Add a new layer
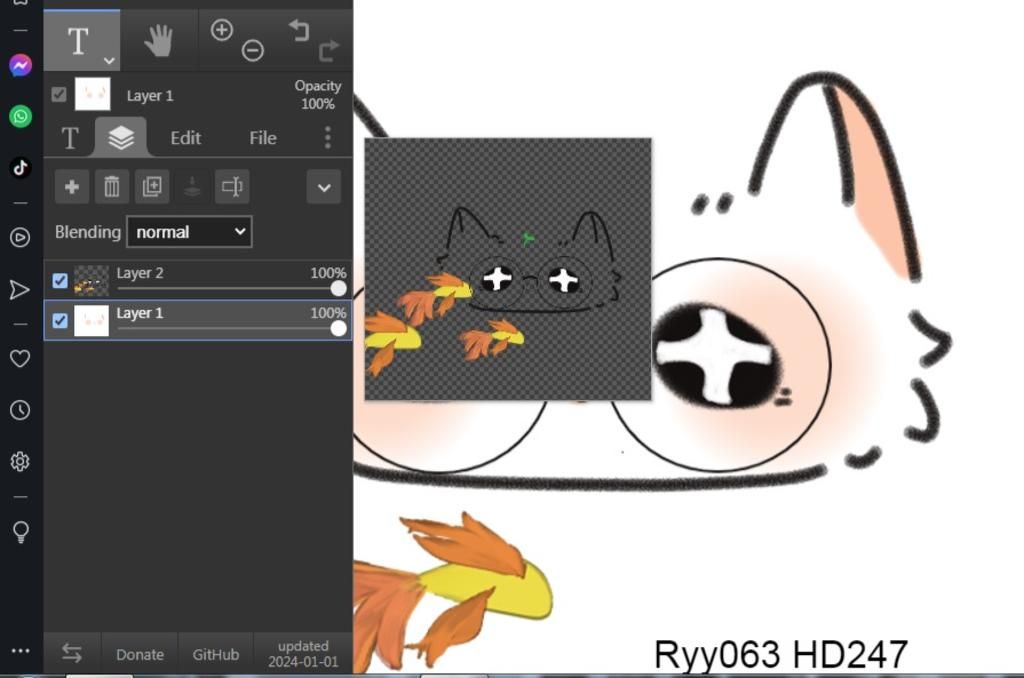The width and height of the screenshot is (1024, 678). click(72, 187)
